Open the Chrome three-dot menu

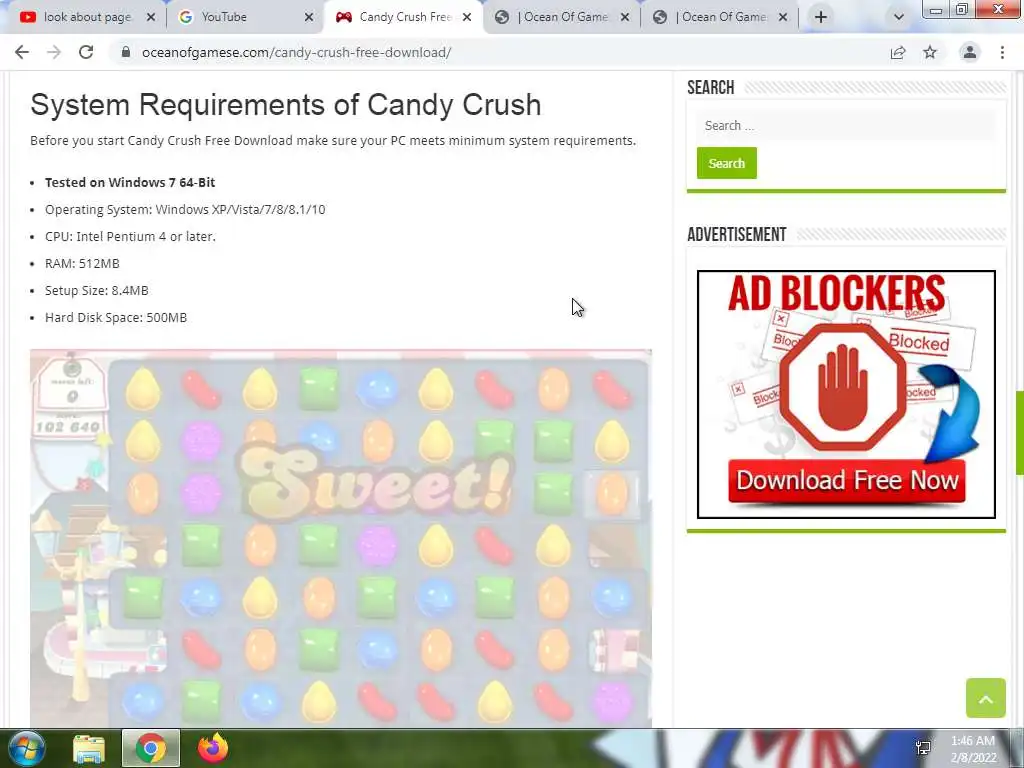[x=1002, y=52]
